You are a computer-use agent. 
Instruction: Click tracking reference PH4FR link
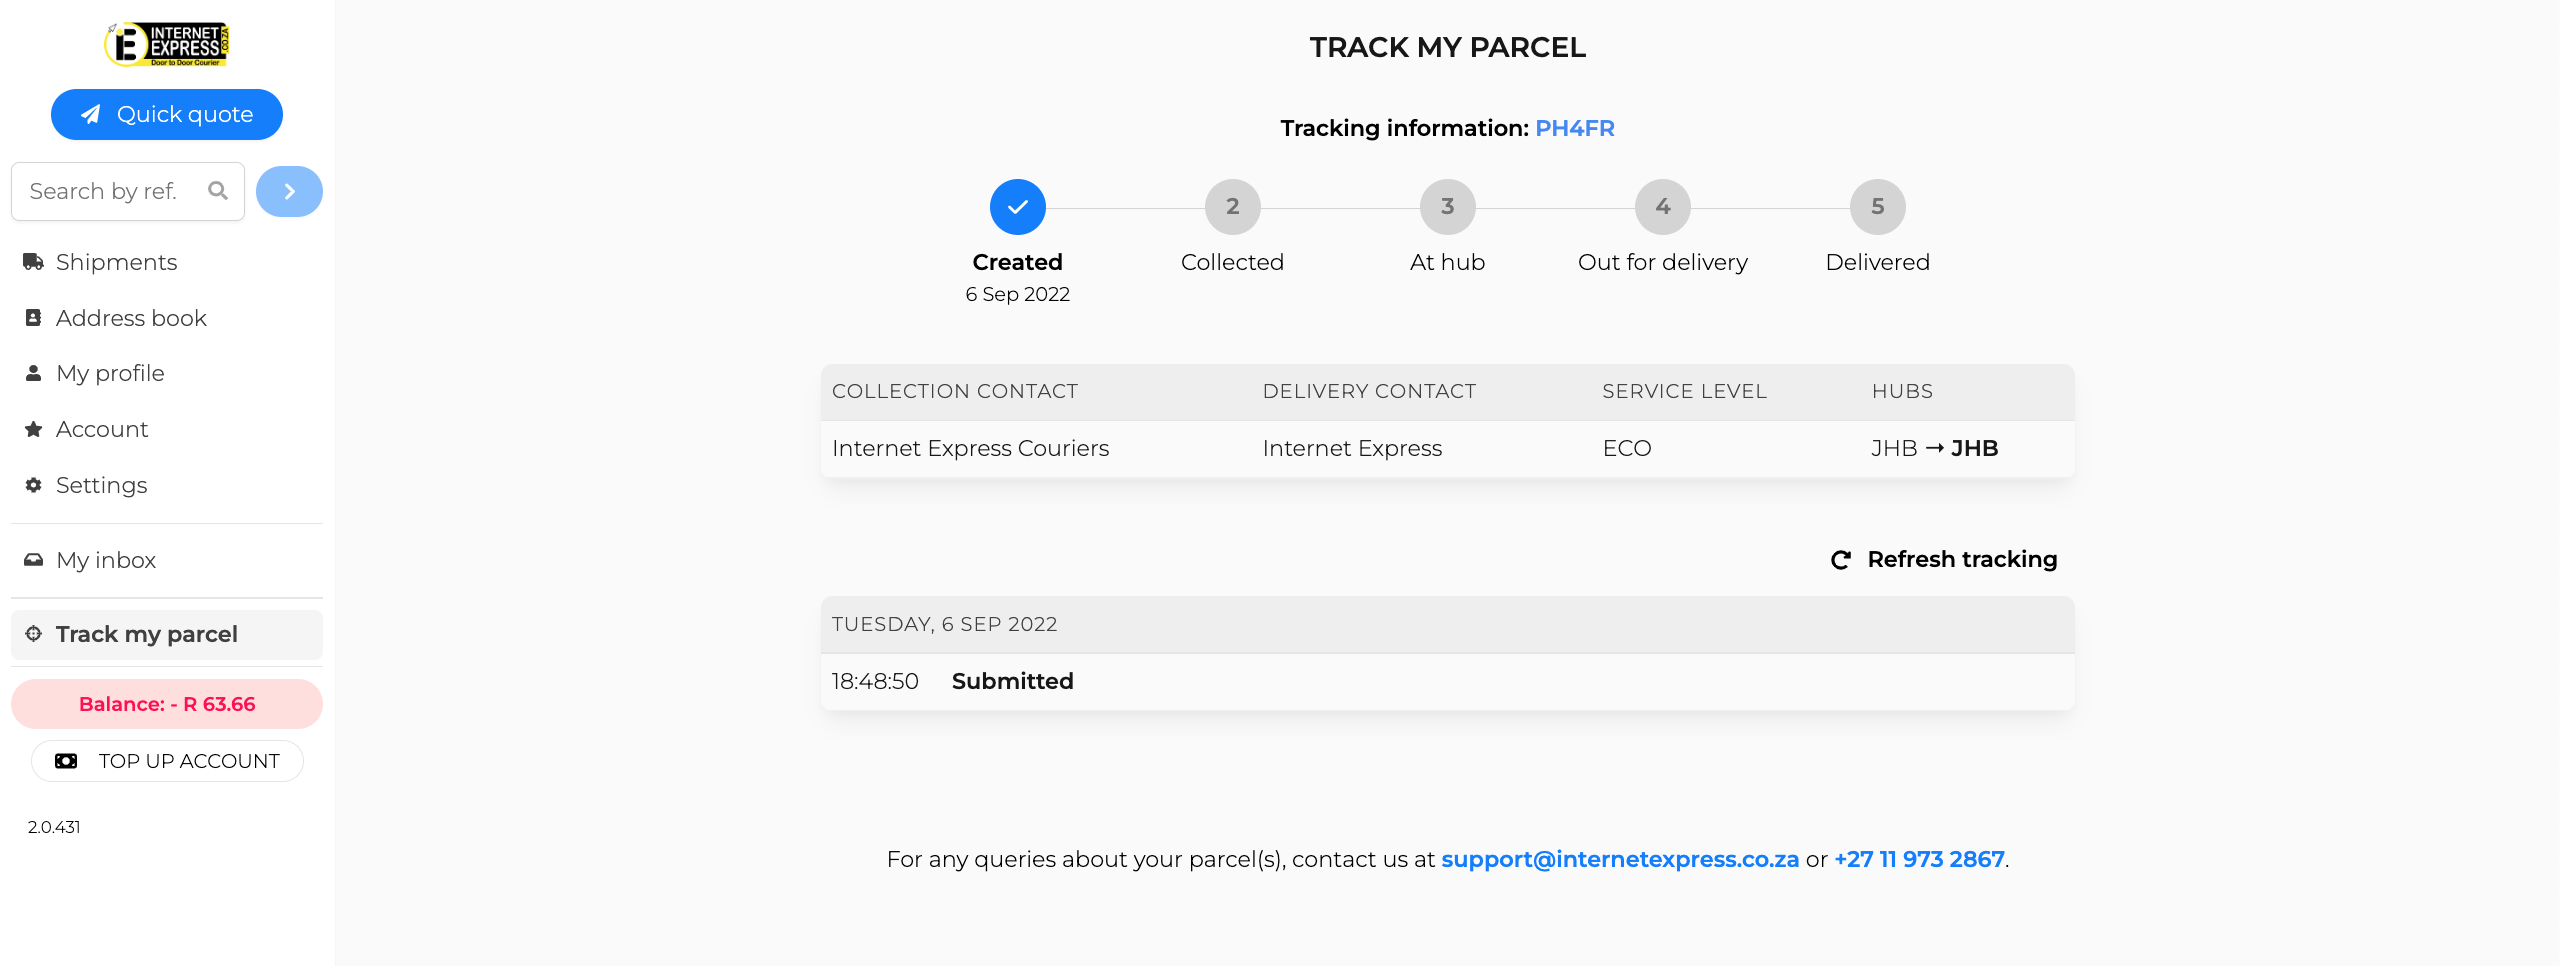(x=1575, y=128)
